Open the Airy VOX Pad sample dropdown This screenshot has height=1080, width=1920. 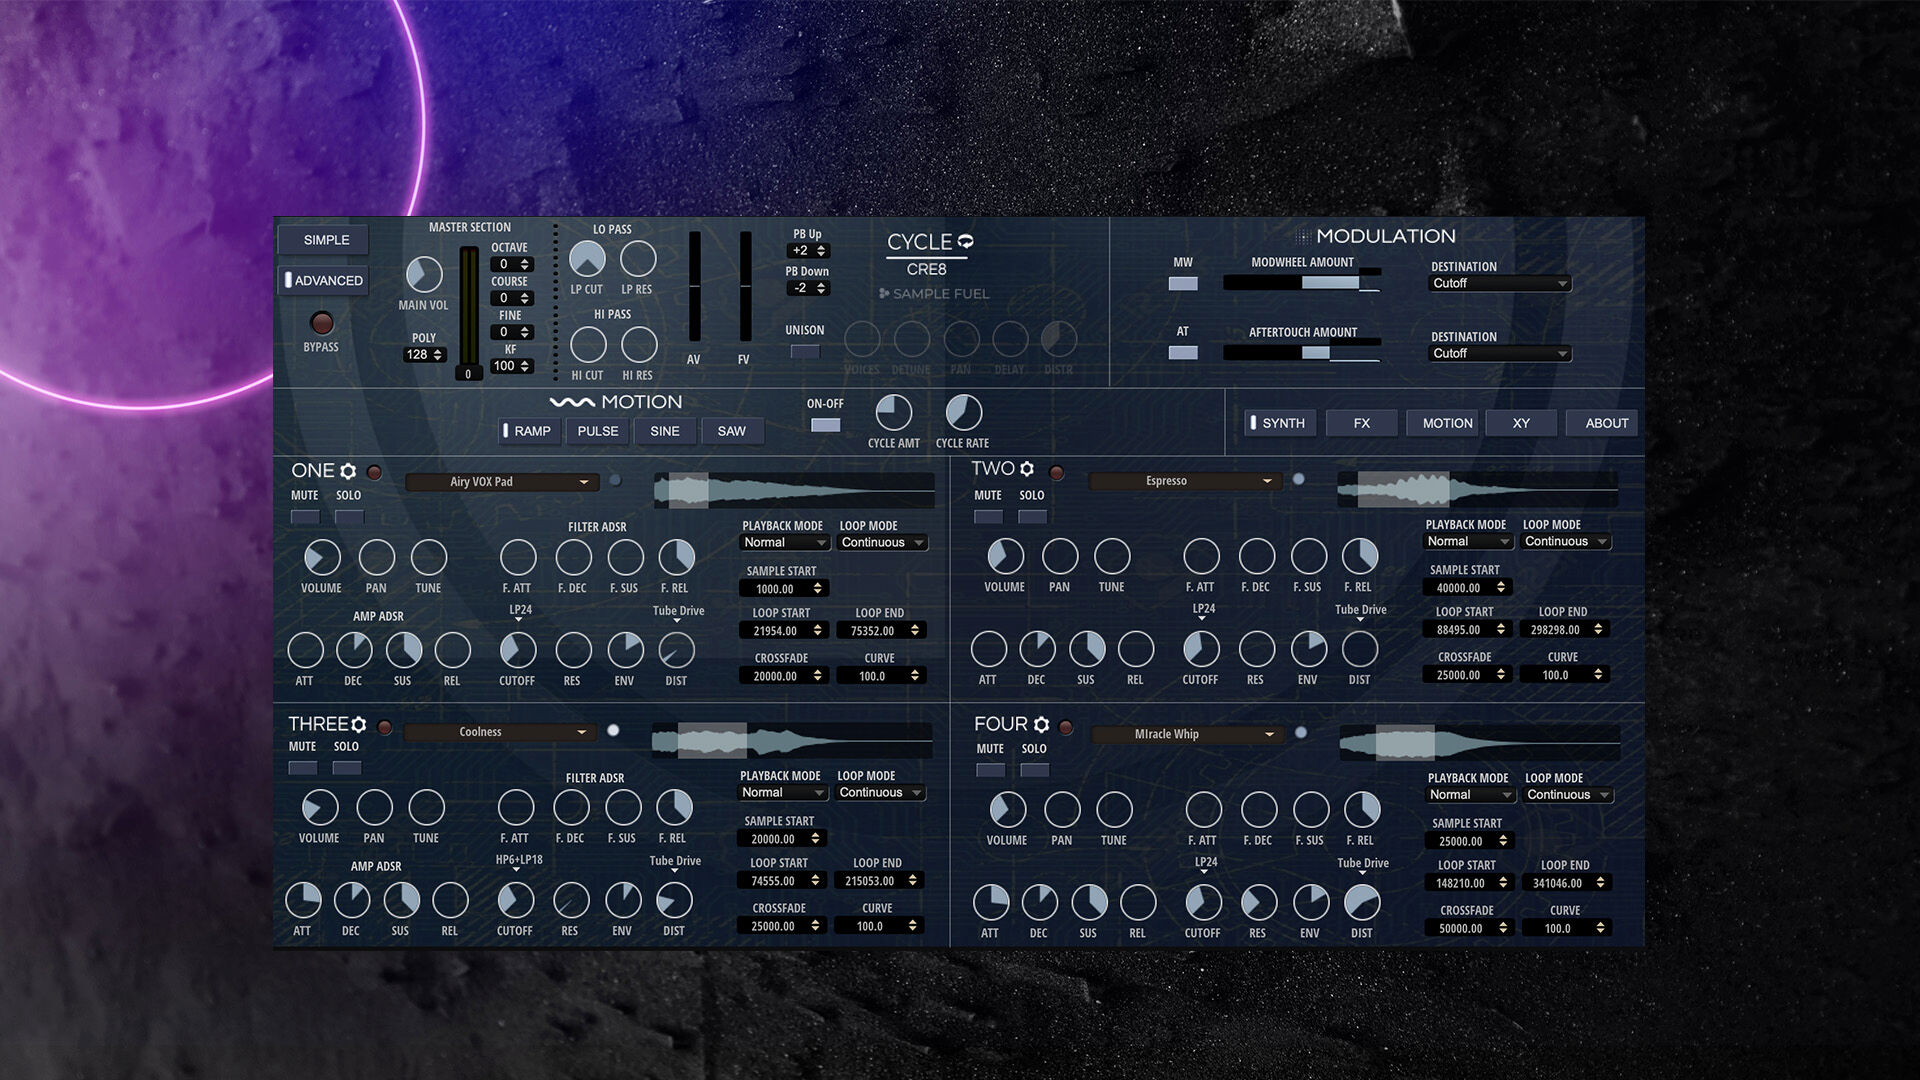tap(502, 482)
